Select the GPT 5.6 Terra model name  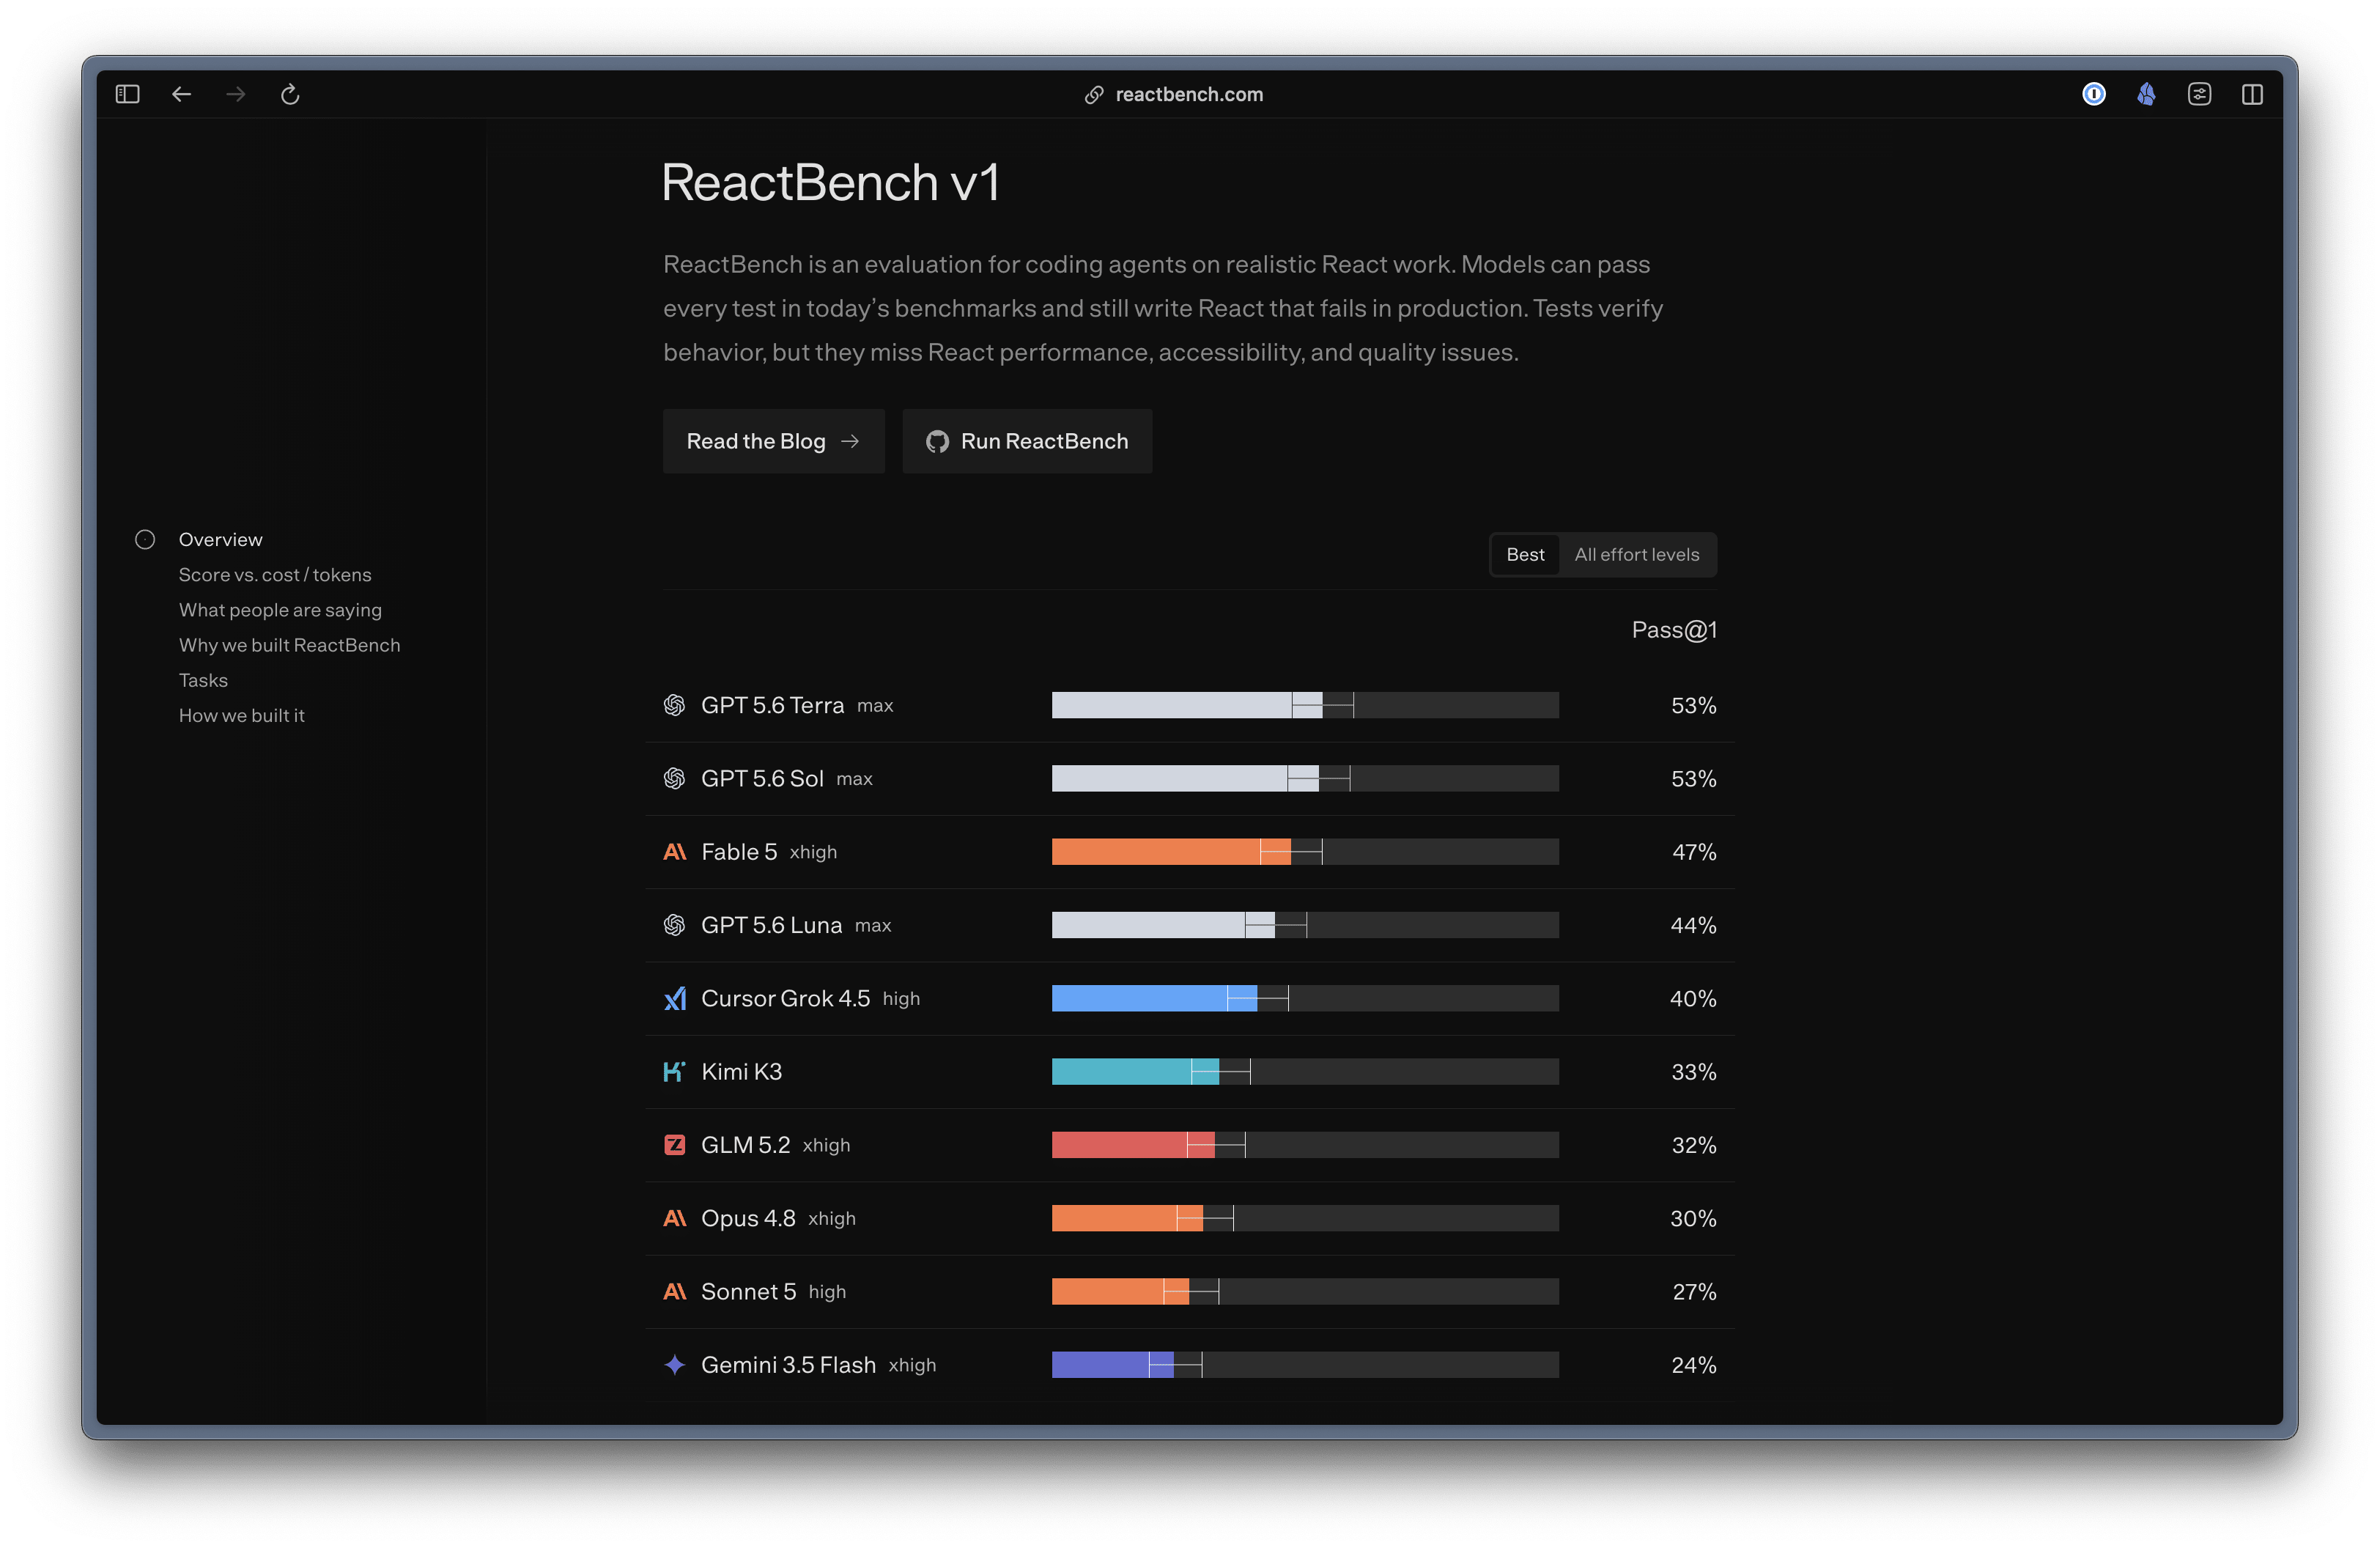pyautogui.click(x=772, y=705)
